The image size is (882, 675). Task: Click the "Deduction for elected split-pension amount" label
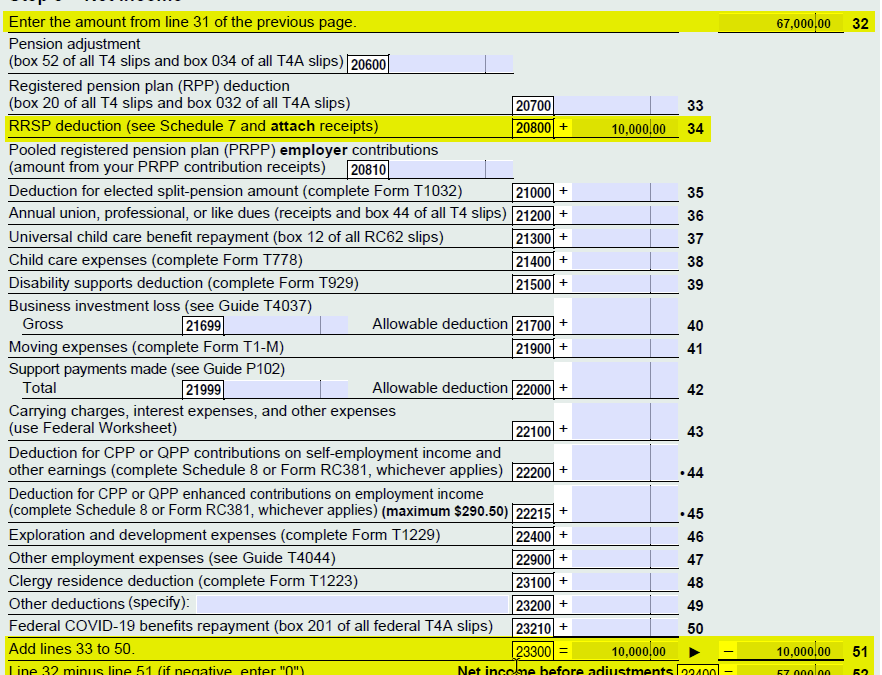(x=153, y=191)
